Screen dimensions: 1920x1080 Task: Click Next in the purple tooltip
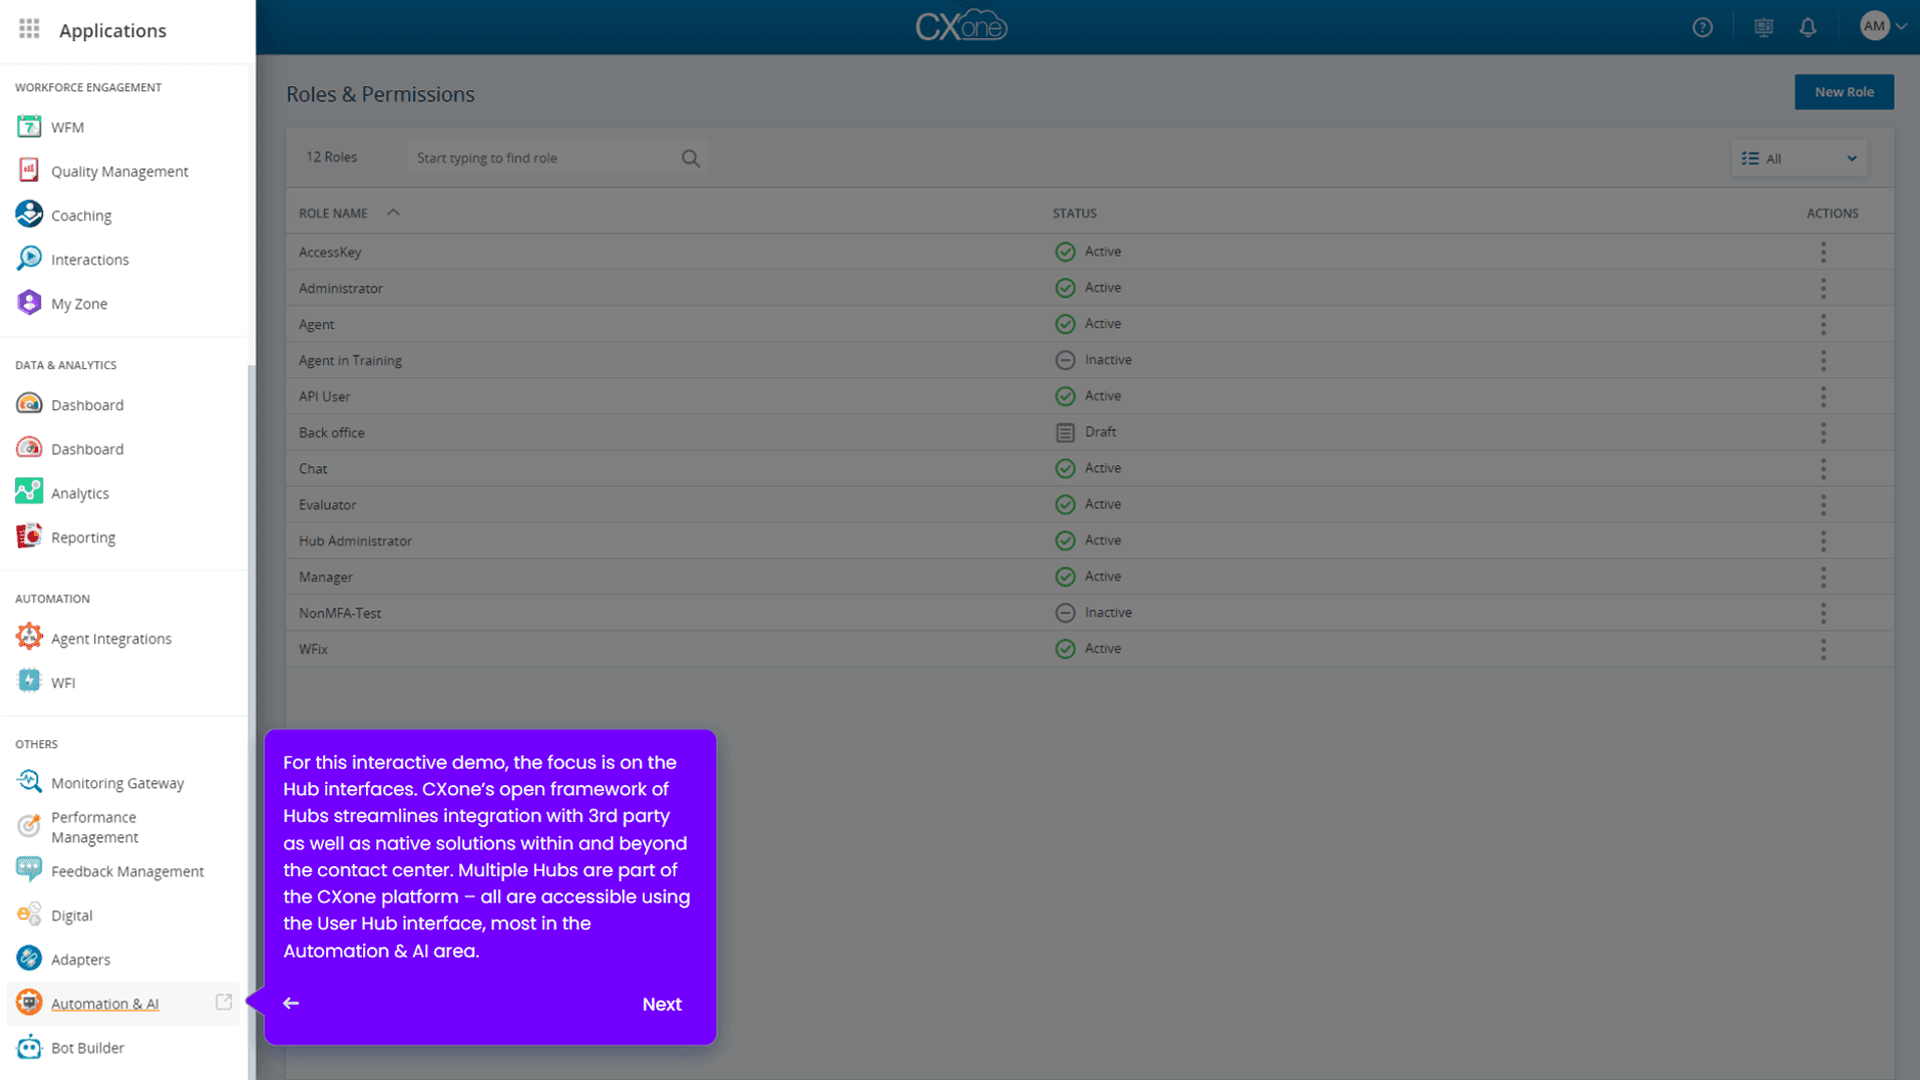point(661,1004)
